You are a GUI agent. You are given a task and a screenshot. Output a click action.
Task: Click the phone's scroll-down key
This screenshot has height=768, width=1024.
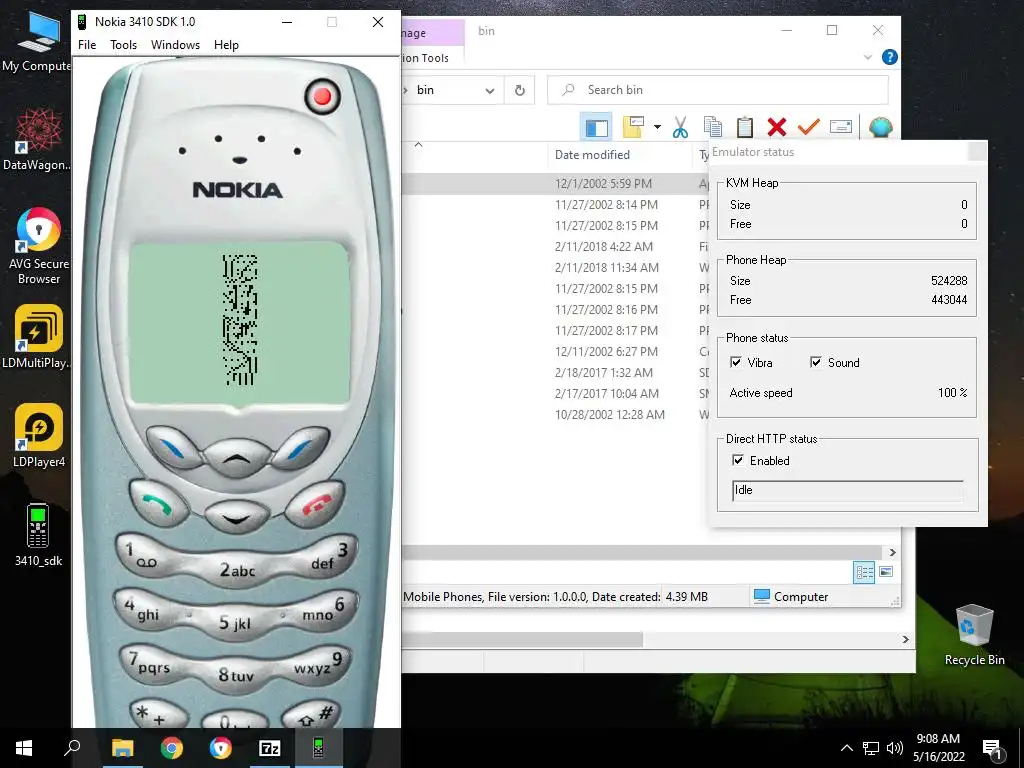point(236,517)
